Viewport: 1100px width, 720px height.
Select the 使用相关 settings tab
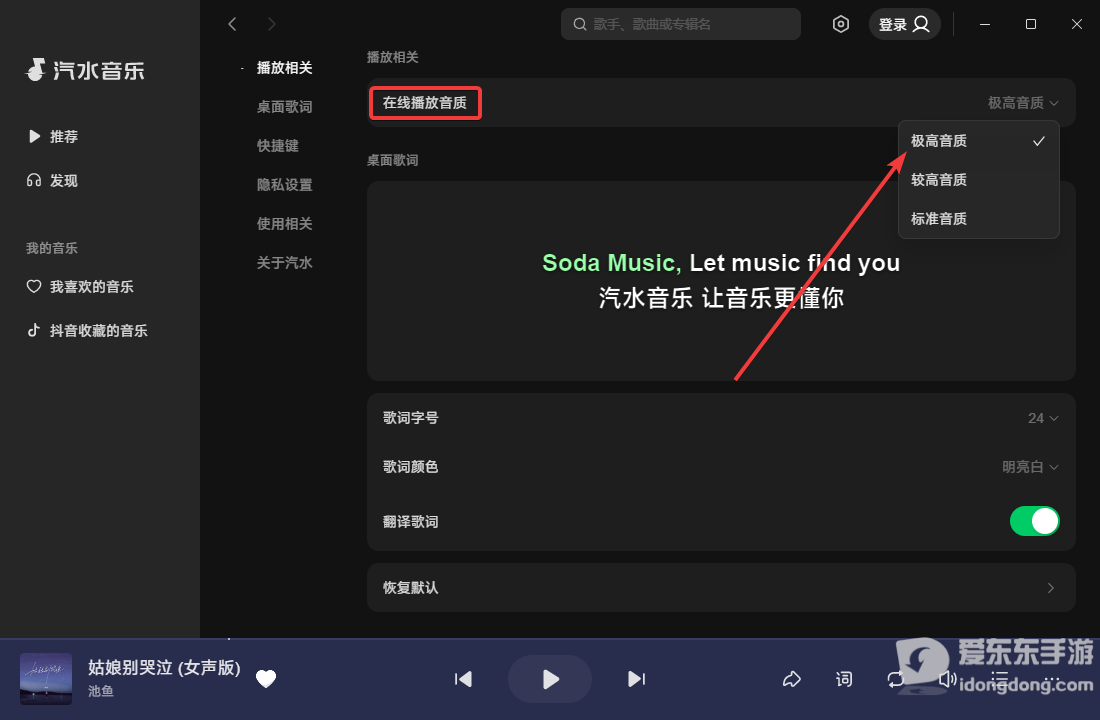[284, 223]
